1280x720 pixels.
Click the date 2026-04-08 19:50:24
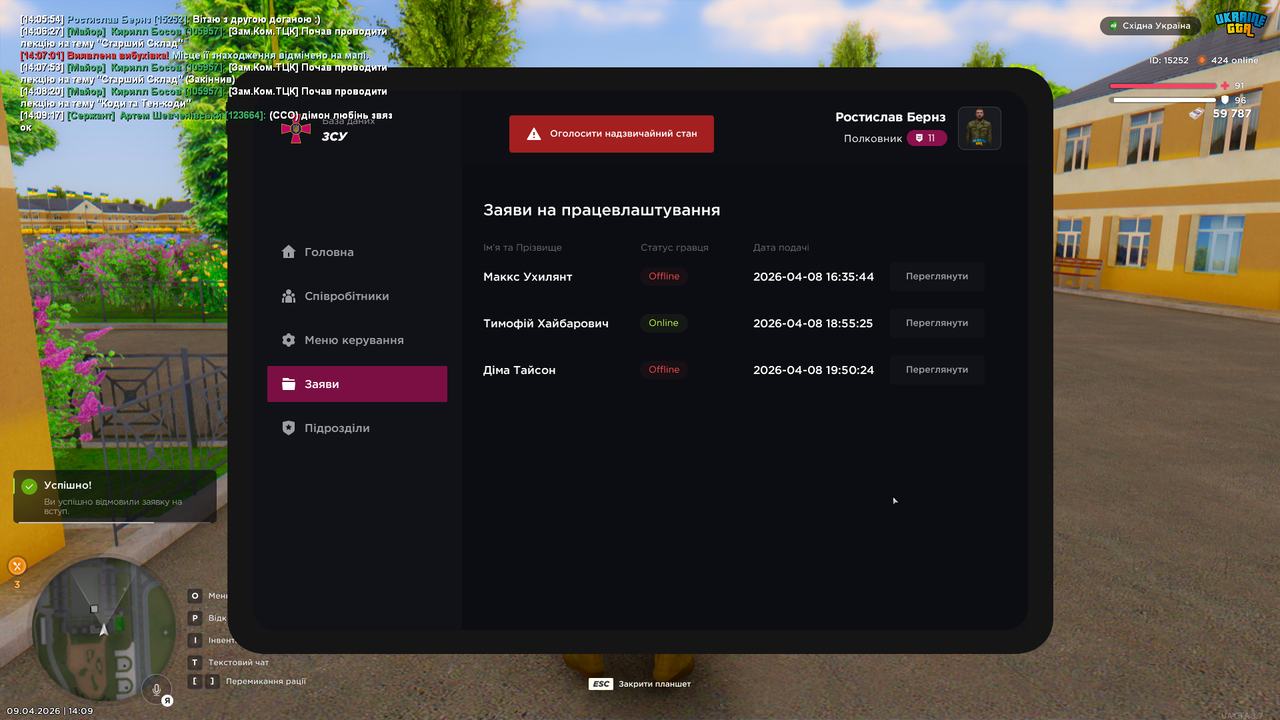tap(813, 370)
